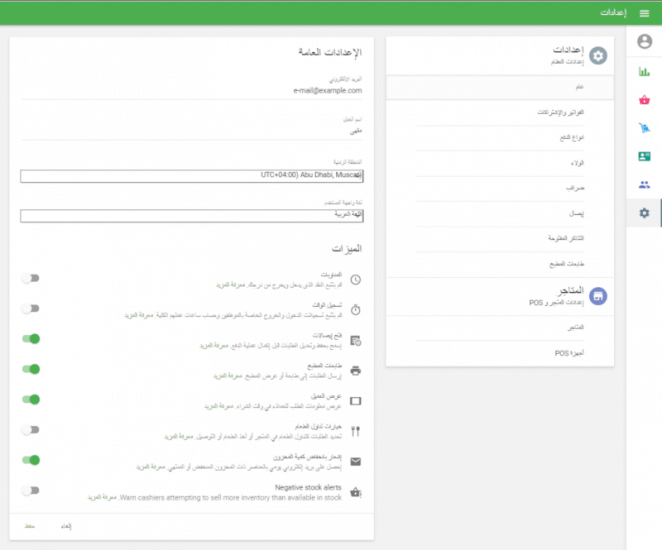This screenshot has width=662, height=550.
Task: Select the عام (General) settings menu item
Action: click(x=500, y=87)
